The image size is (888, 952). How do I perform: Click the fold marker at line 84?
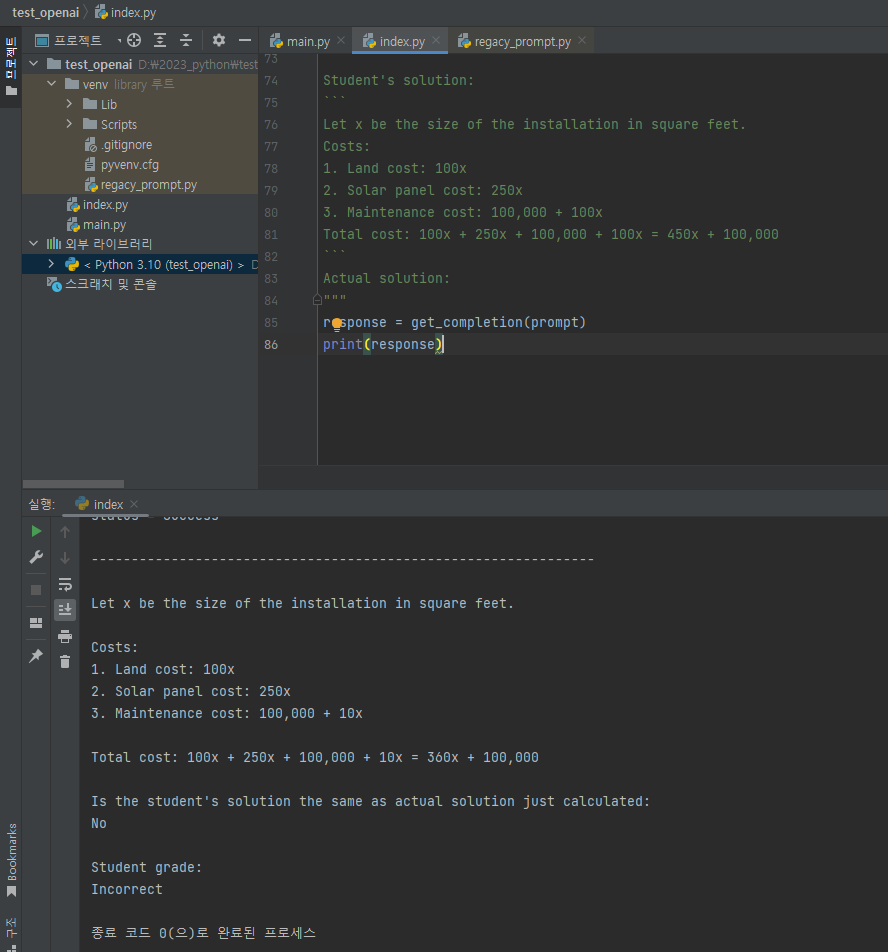(317, 300)
